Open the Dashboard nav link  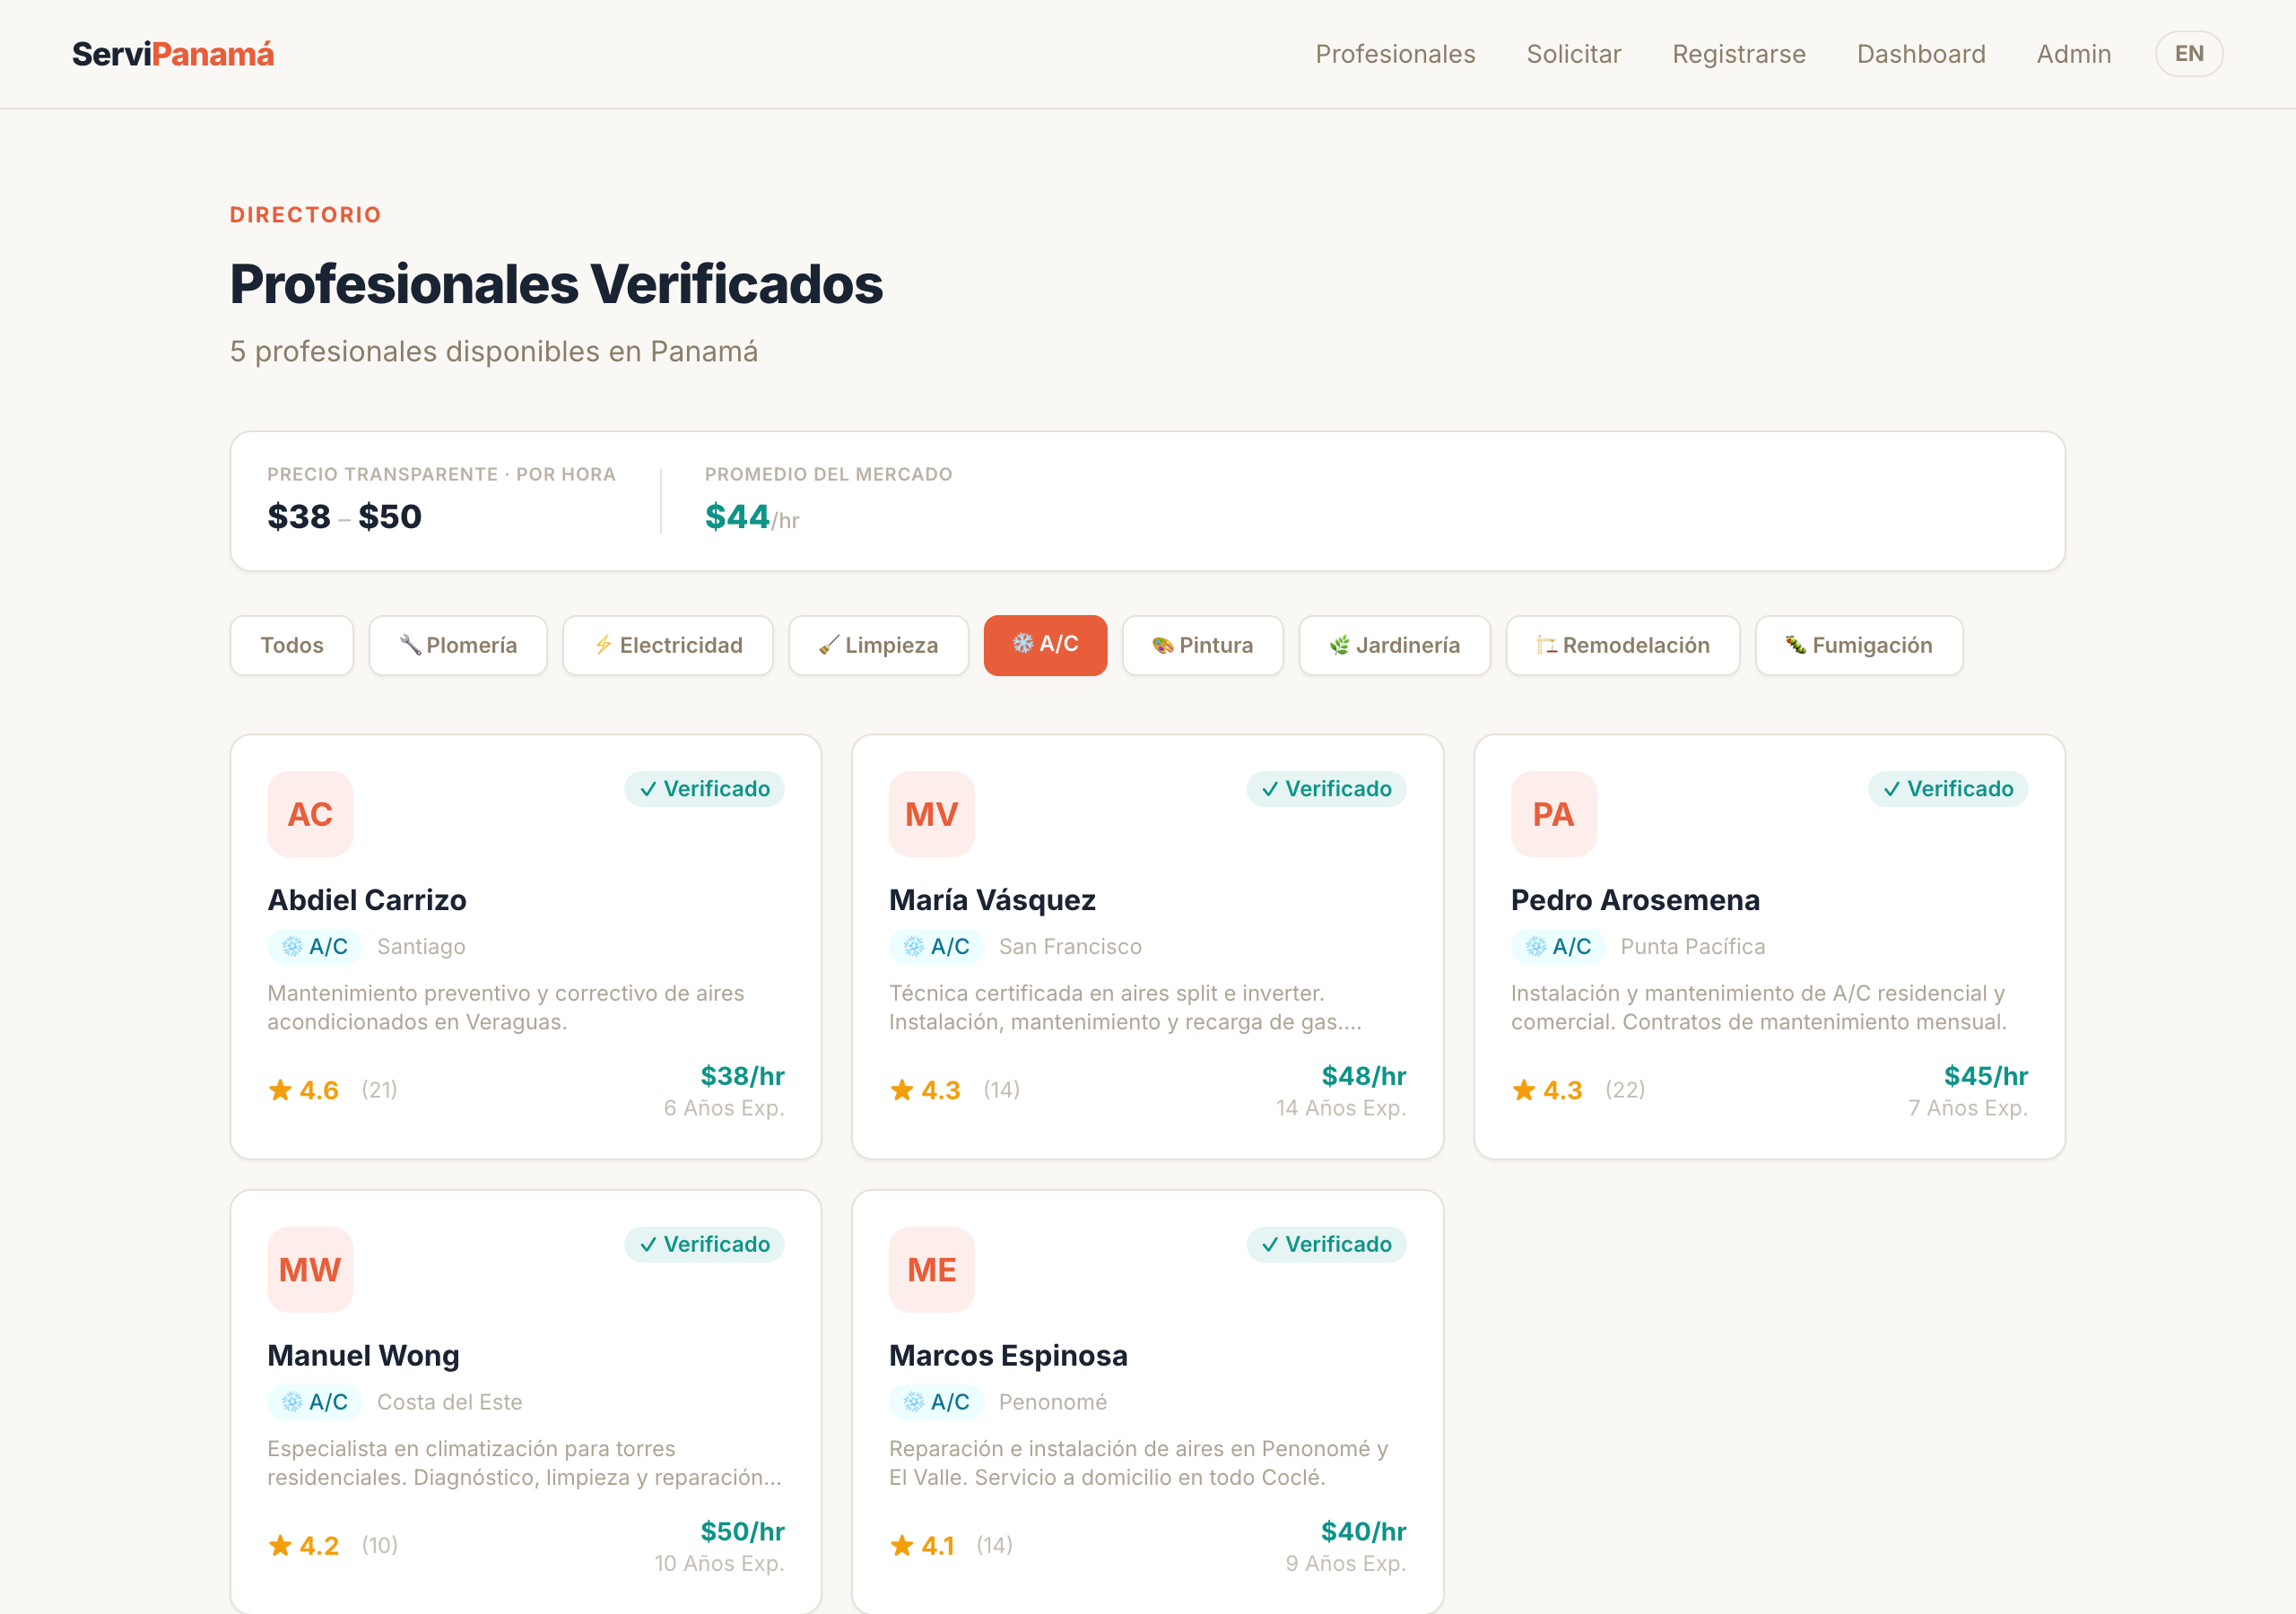point(1921,54)
